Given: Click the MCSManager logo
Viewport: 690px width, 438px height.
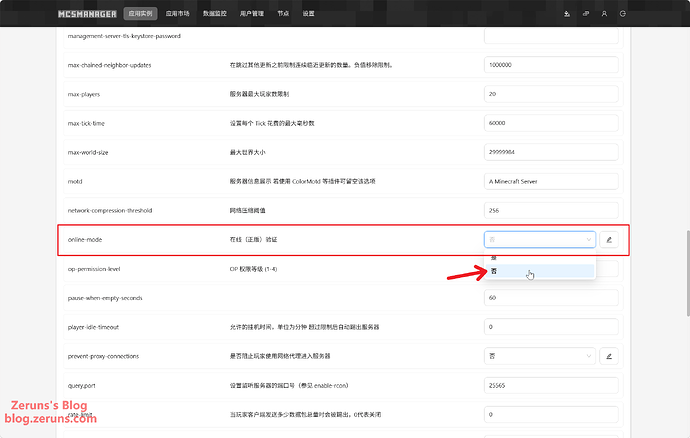Looking at the screenshot, I should (x=87, y=14).
